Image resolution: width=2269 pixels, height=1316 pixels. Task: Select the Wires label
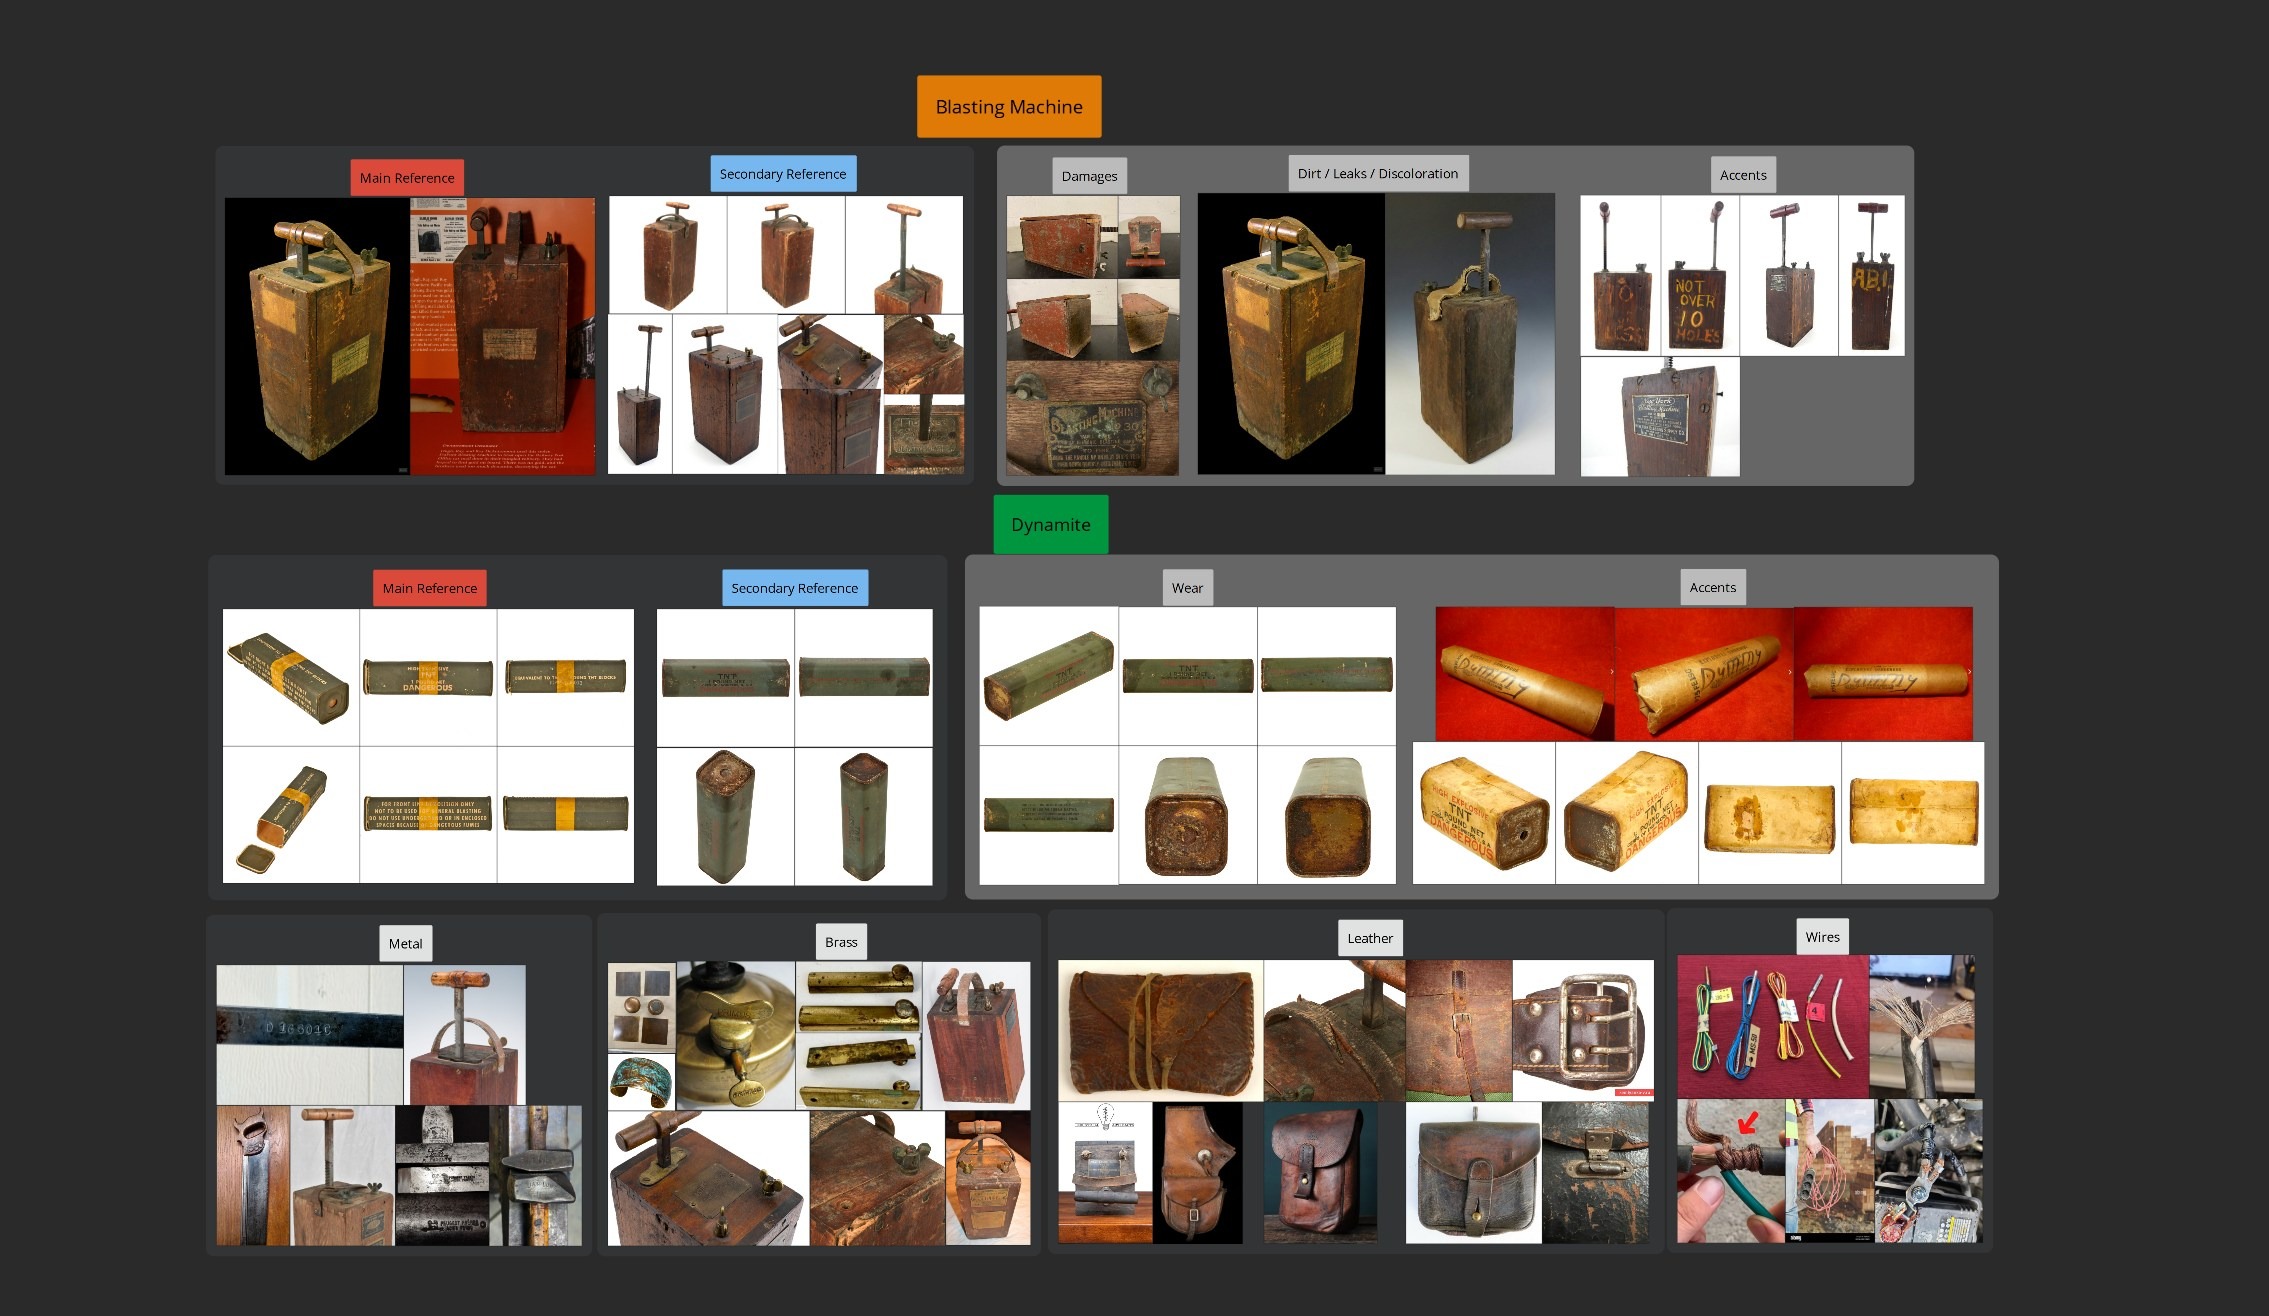(x=1822, y=937)
